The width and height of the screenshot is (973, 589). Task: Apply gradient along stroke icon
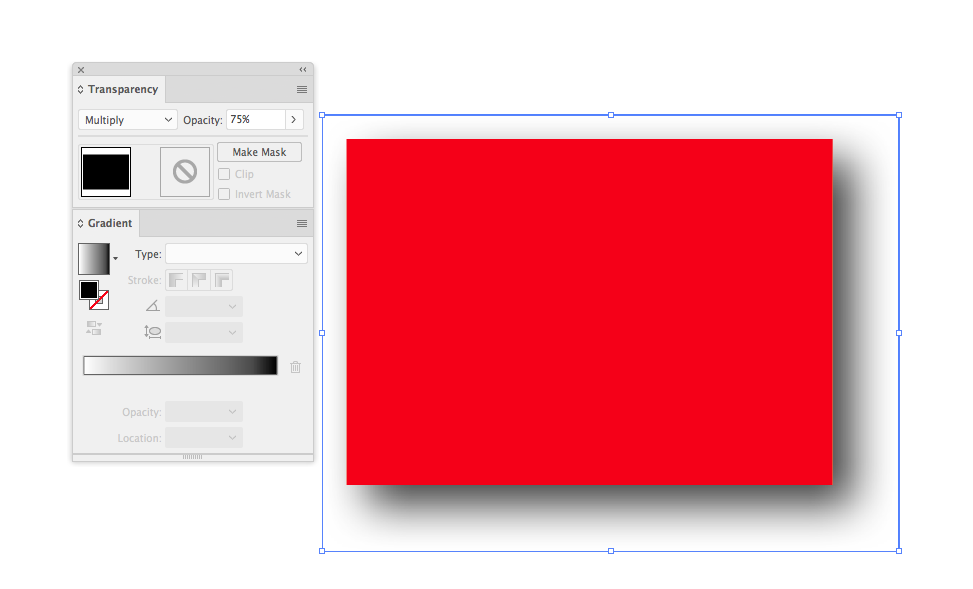199,281
